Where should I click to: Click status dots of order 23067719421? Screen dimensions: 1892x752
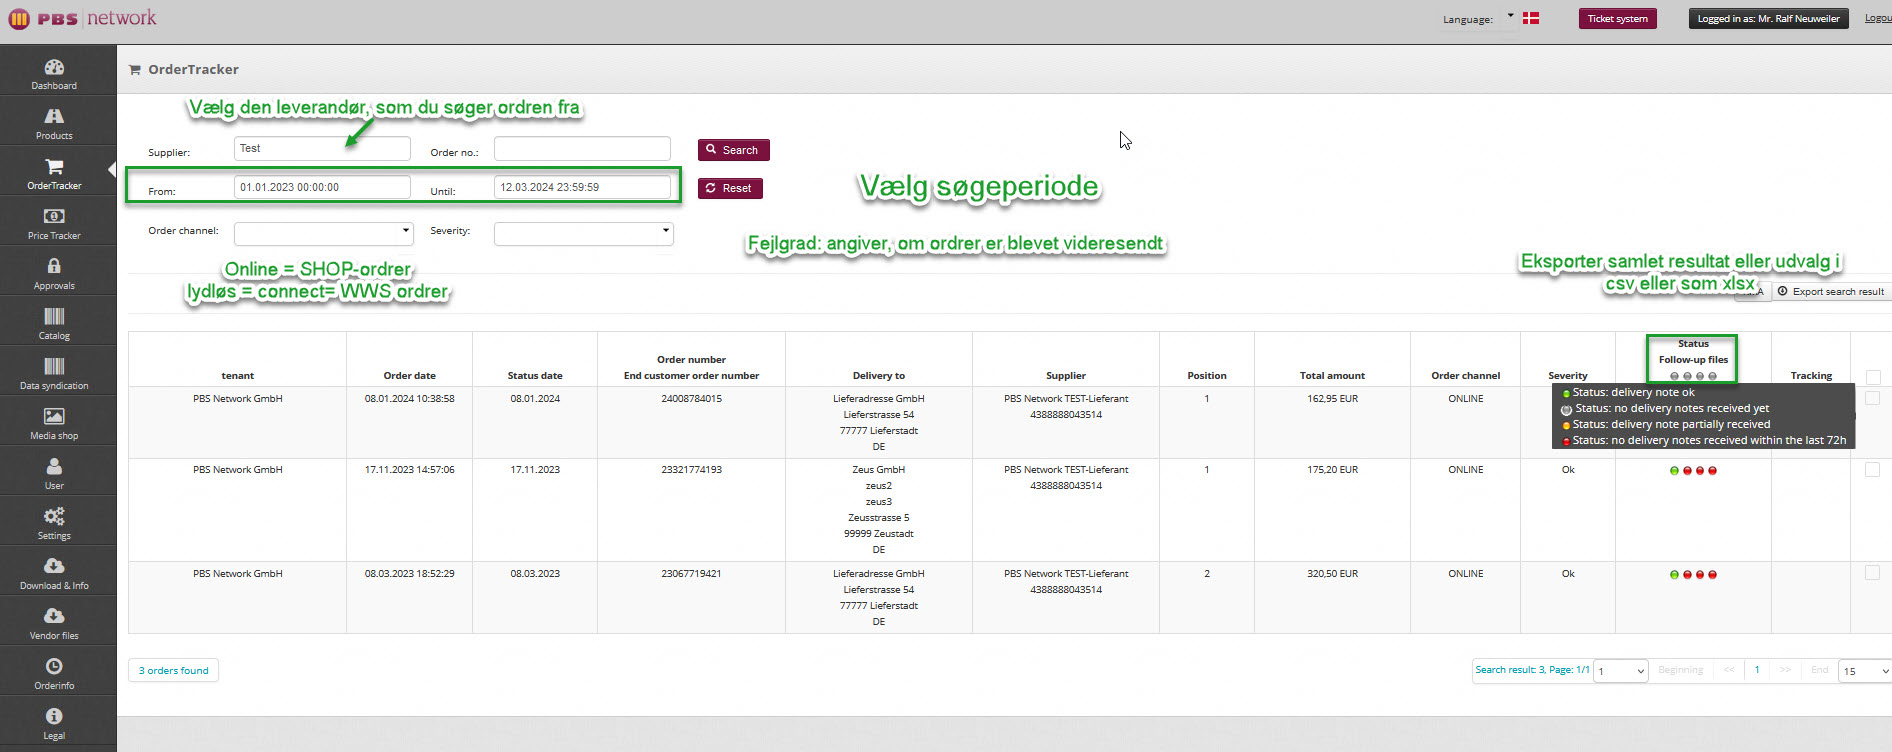(x=1693, y=575)
